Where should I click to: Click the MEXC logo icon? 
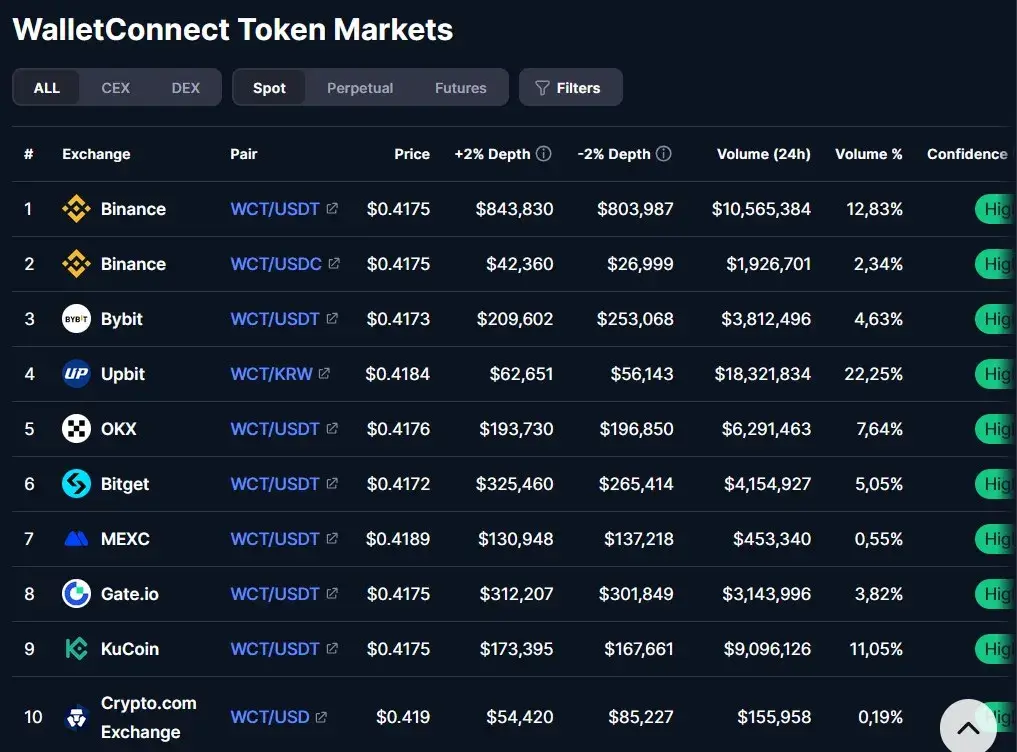point(77,539)
